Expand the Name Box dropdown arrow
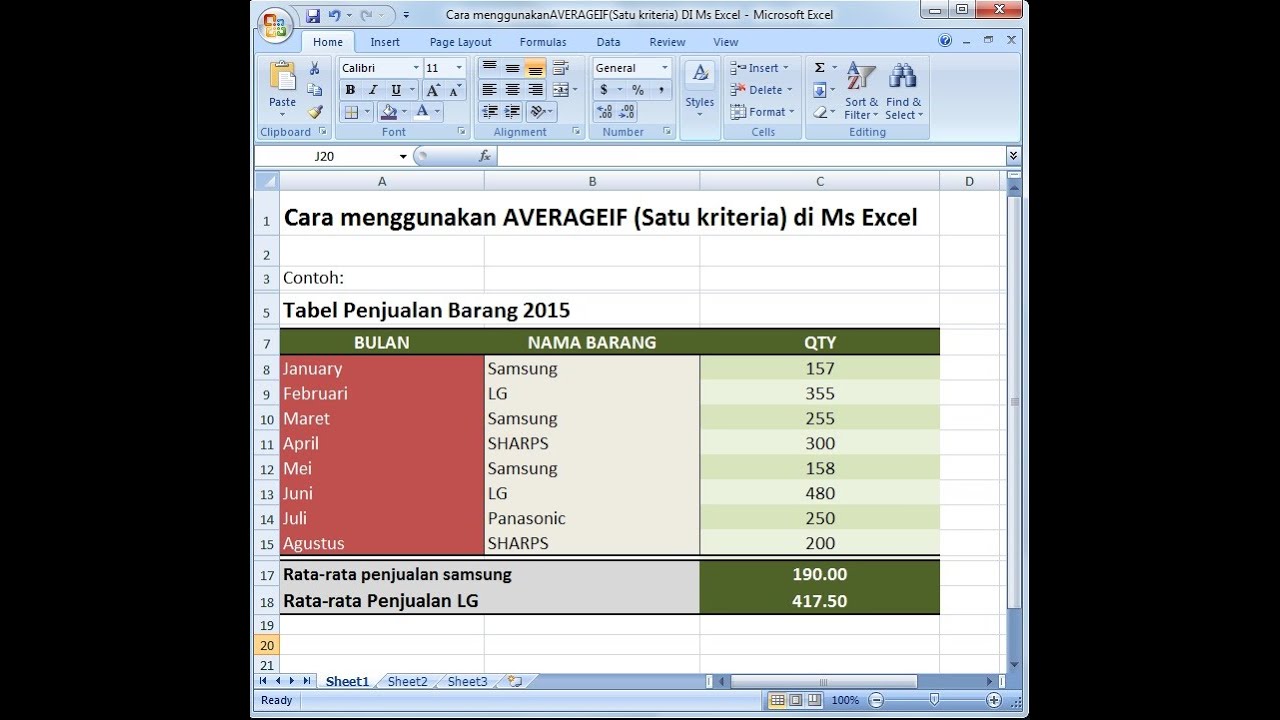Viewport: 1280px width, 720px height. click(x=403, y=156)
